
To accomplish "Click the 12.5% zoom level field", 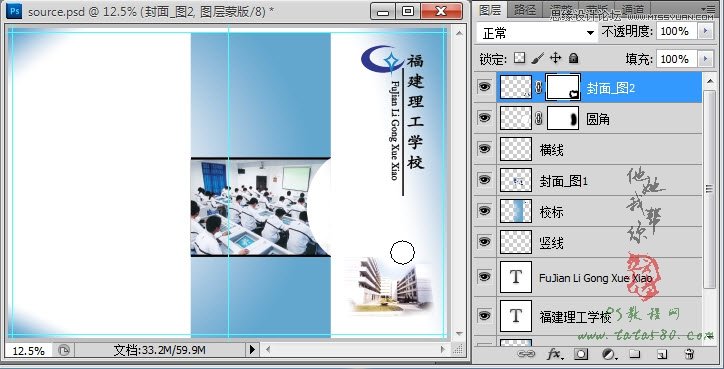I will [x=29, y=351].
